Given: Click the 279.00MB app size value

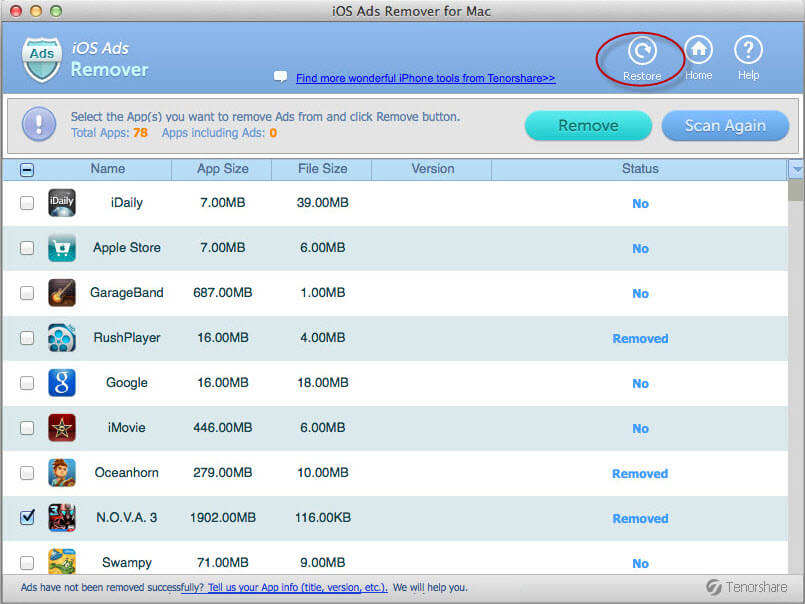Looking at the screenshot, I should [x=223, y=473].
